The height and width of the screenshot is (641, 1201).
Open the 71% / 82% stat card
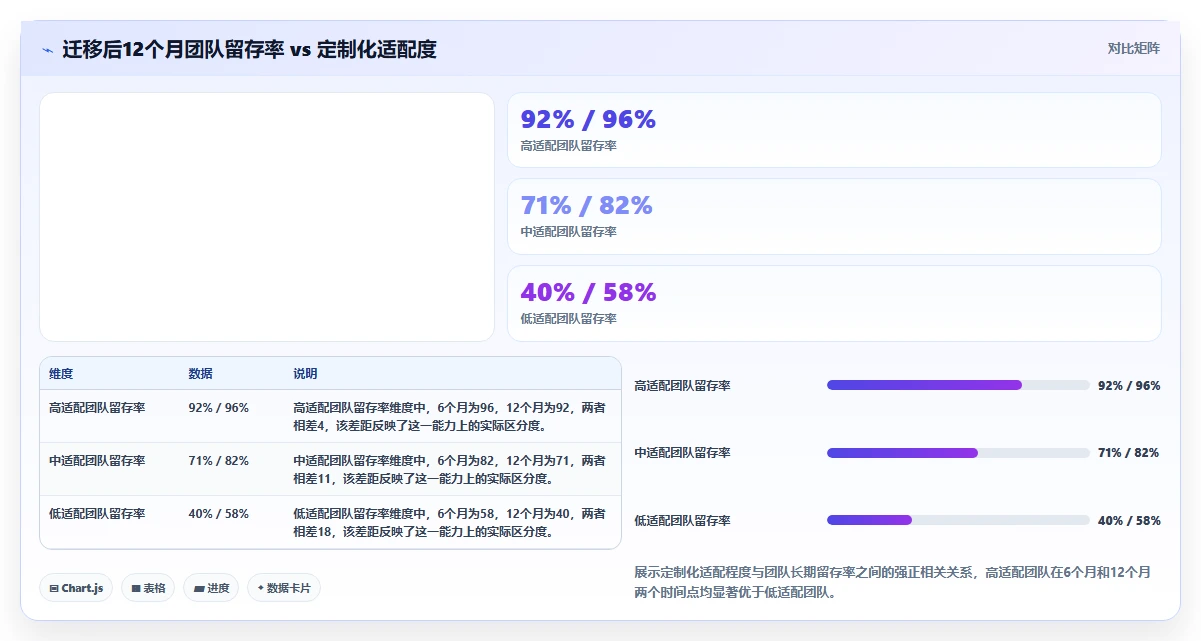(834, 217)
